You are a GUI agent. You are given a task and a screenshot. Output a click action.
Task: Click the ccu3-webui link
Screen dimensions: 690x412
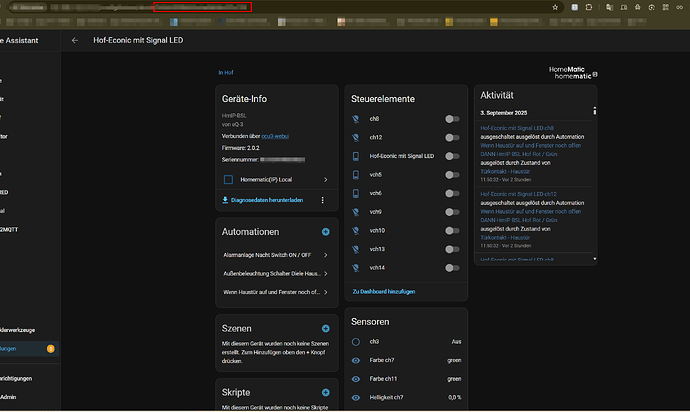pos(275,136)
